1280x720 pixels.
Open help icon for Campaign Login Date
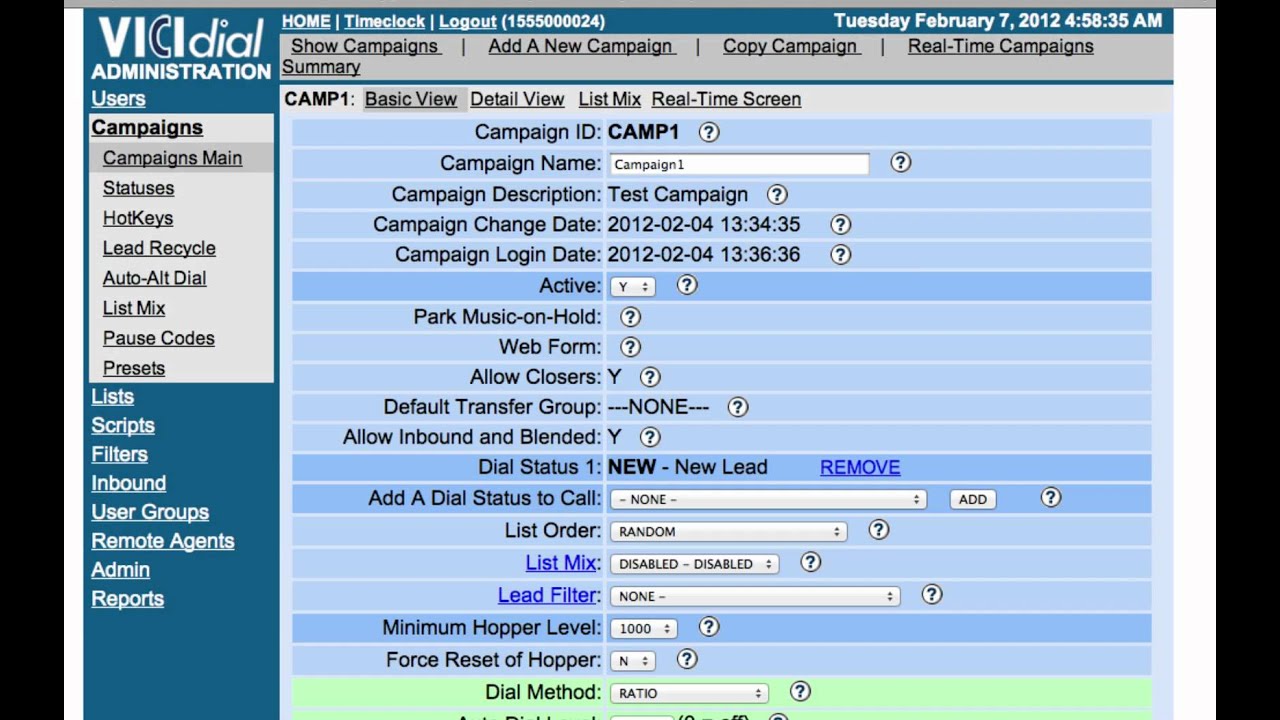(x=841, y=254)
